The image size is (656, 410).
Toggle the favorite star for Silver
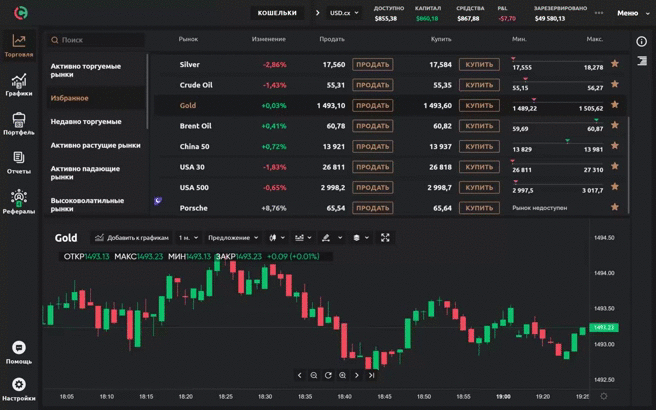(x=615, y=64)
